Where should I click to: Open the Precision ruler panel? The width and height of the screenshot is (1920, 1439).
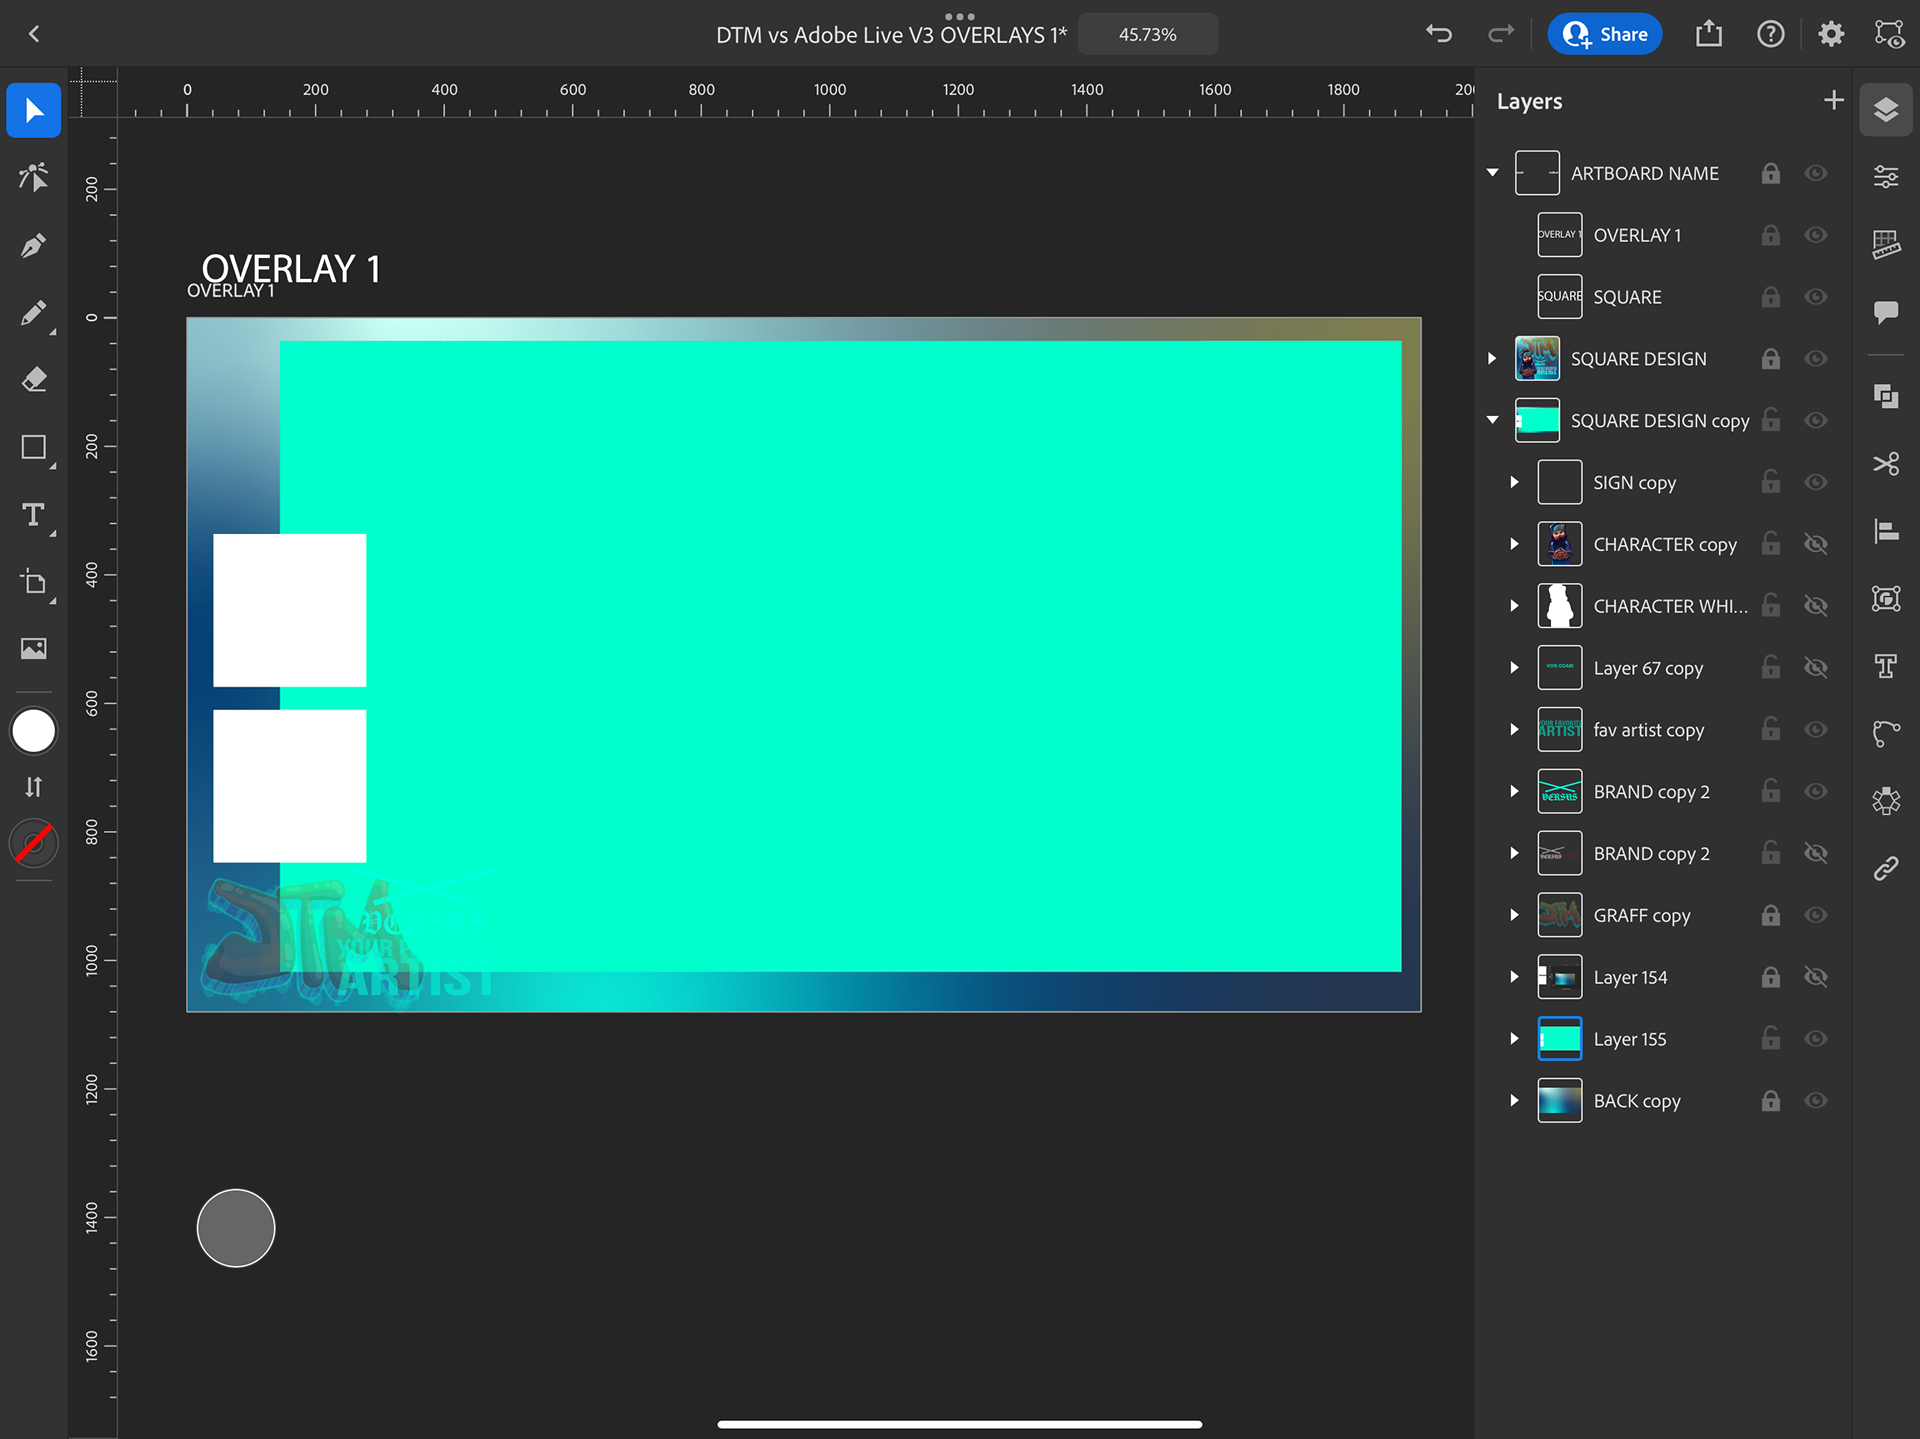(1886, 244)
